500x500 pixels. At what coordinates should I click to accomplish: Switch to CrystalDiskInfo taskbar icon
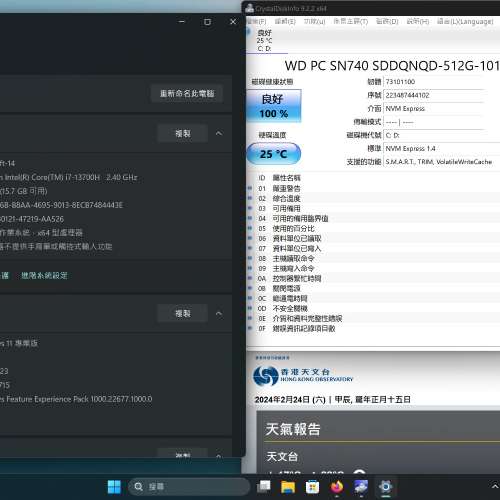click(361, 487)
